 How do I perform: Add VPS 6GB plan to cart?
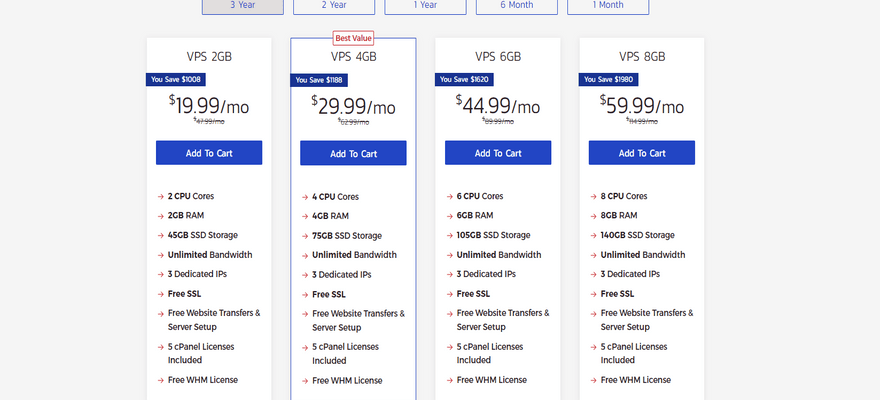tap(498, 153)
